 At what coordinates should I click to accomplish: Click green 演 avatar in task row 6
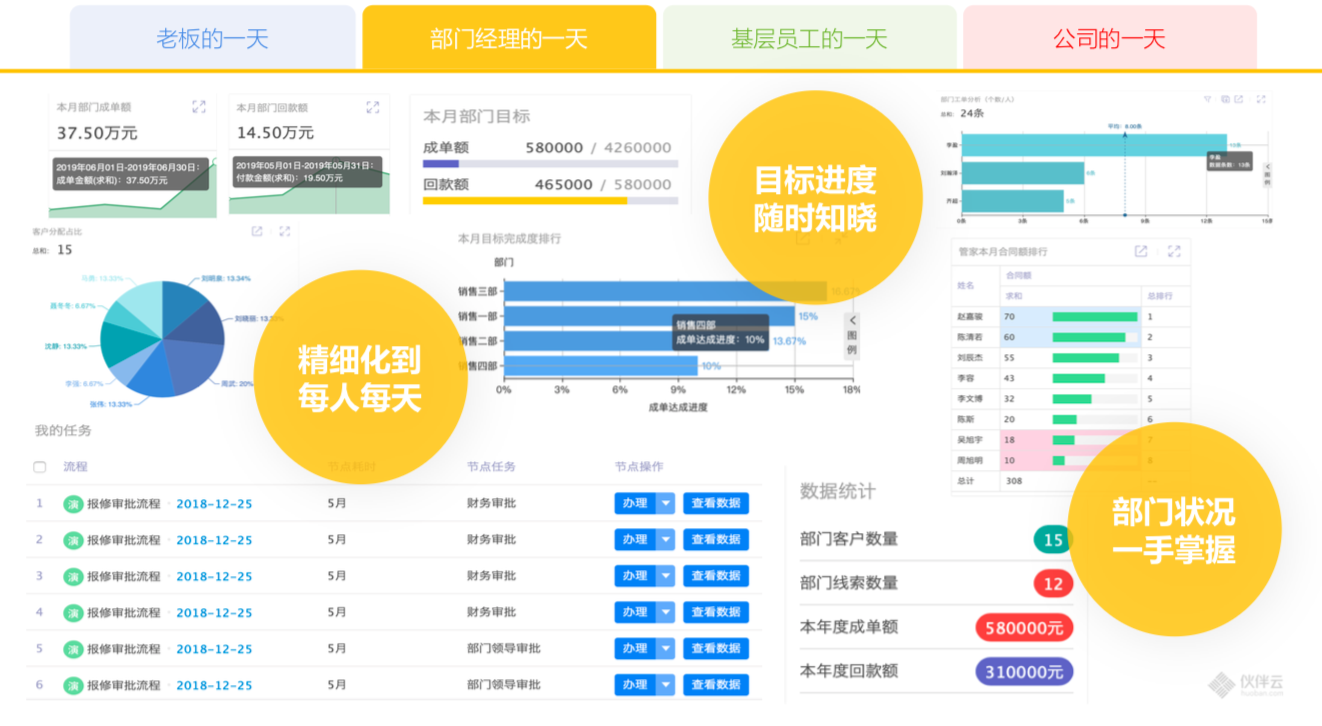pos(73,685)
